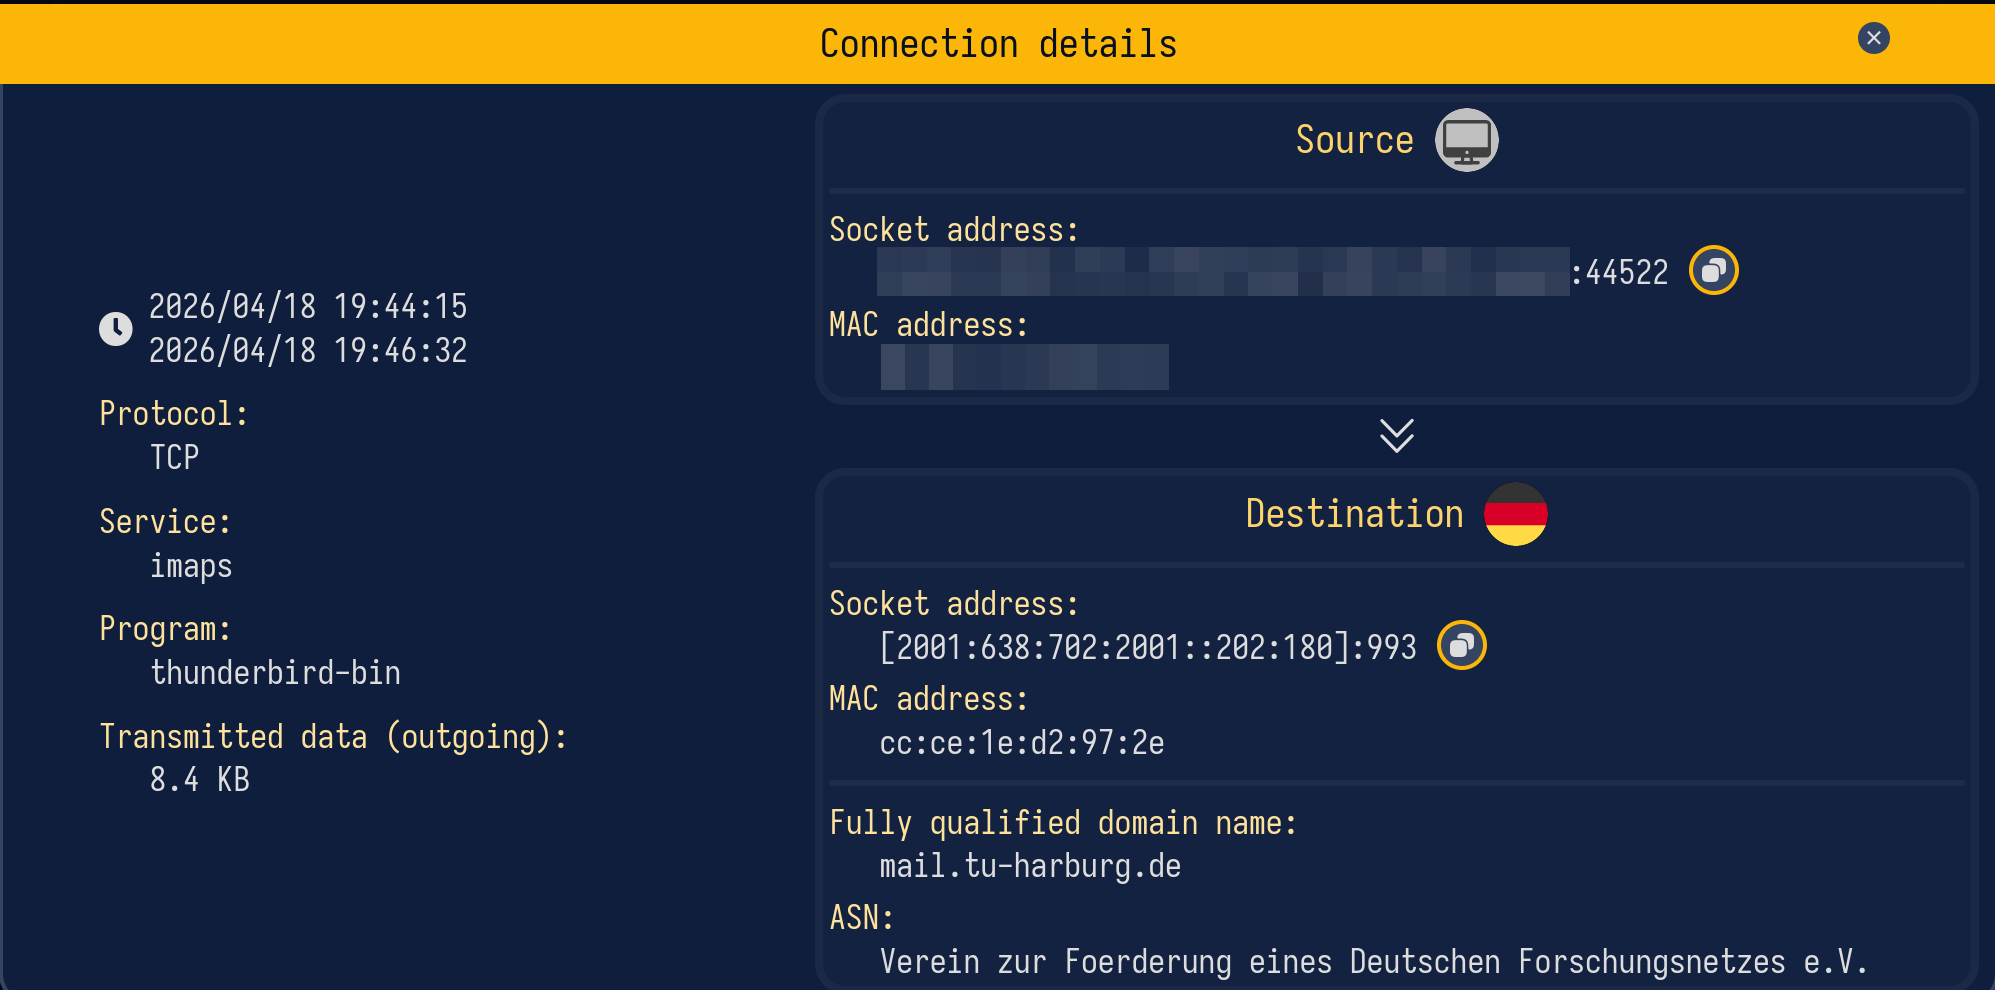Image resolution: width=1995 pixels, height=990 pixels.
Task: Click the domain name mail.tu-harburg.de
Action: coord(1030,866)
